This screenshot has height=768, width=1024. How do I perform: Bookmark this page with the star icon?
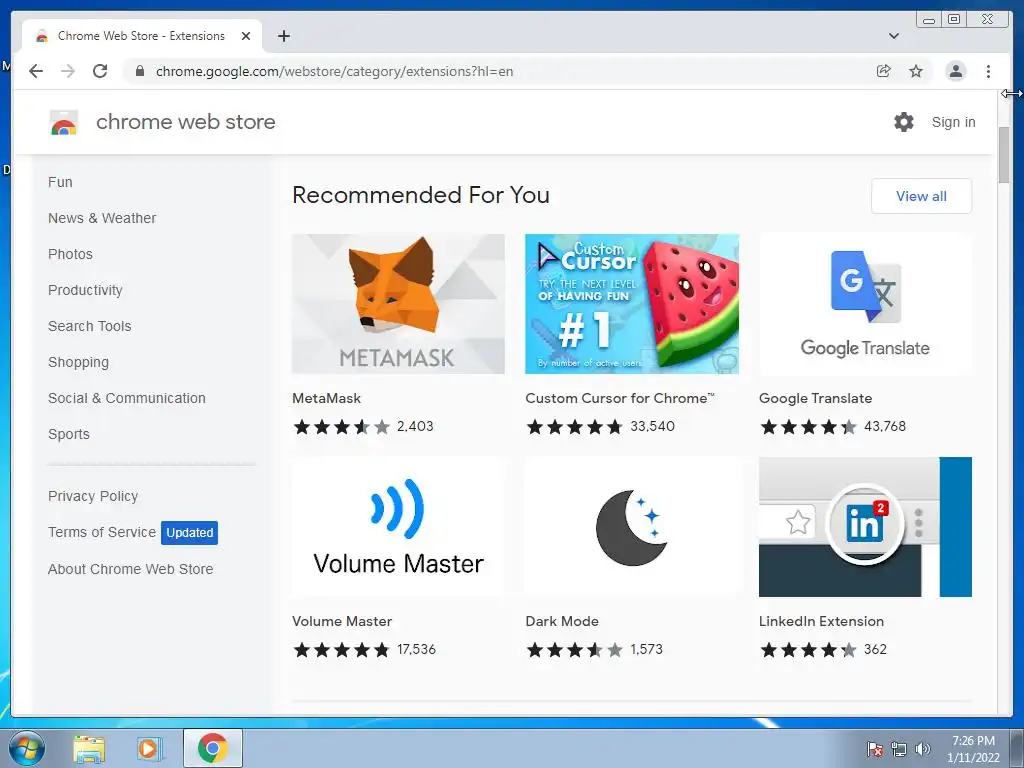point(916,71)
